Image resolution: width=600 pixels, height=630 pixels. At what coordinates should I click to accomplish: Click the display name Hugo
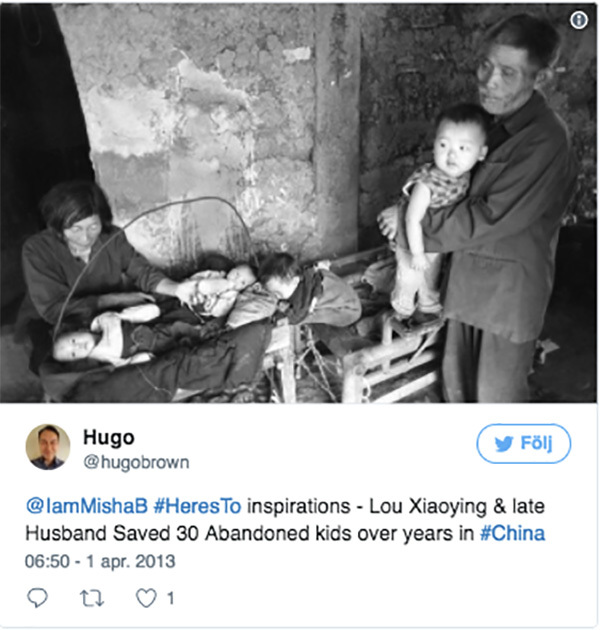(x=109, y=437)
